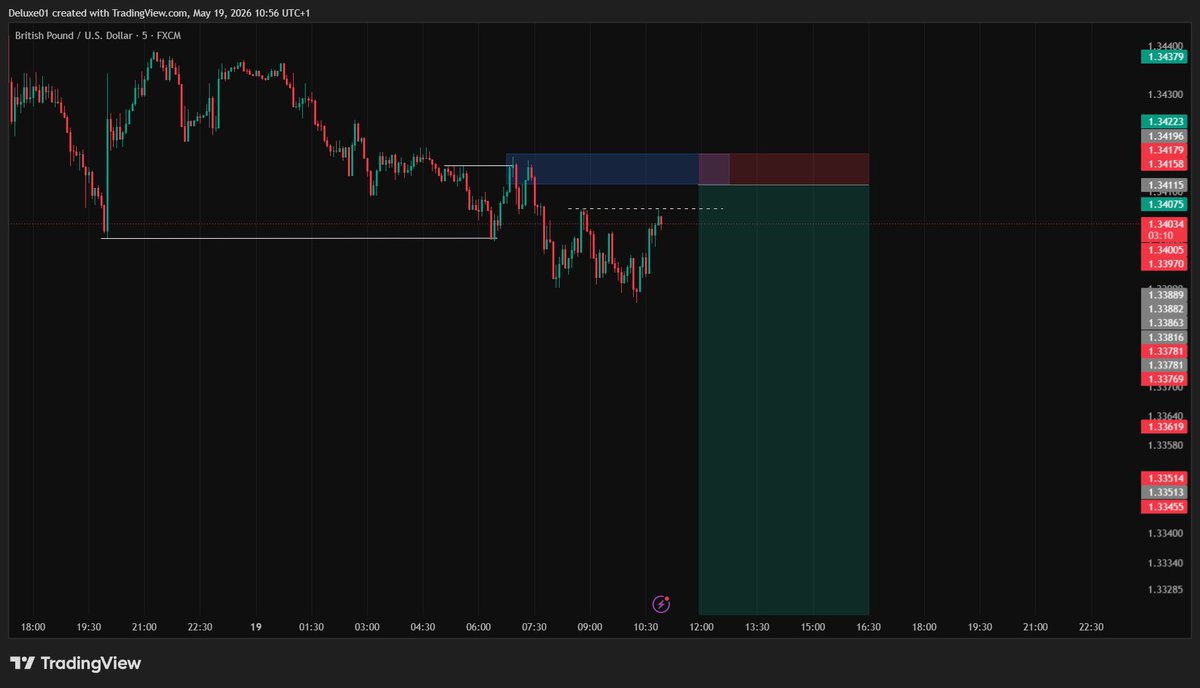Screen dimensions: 1200x688
Task: Click the green 1.34223 price label
Action: coord(1163,122)
